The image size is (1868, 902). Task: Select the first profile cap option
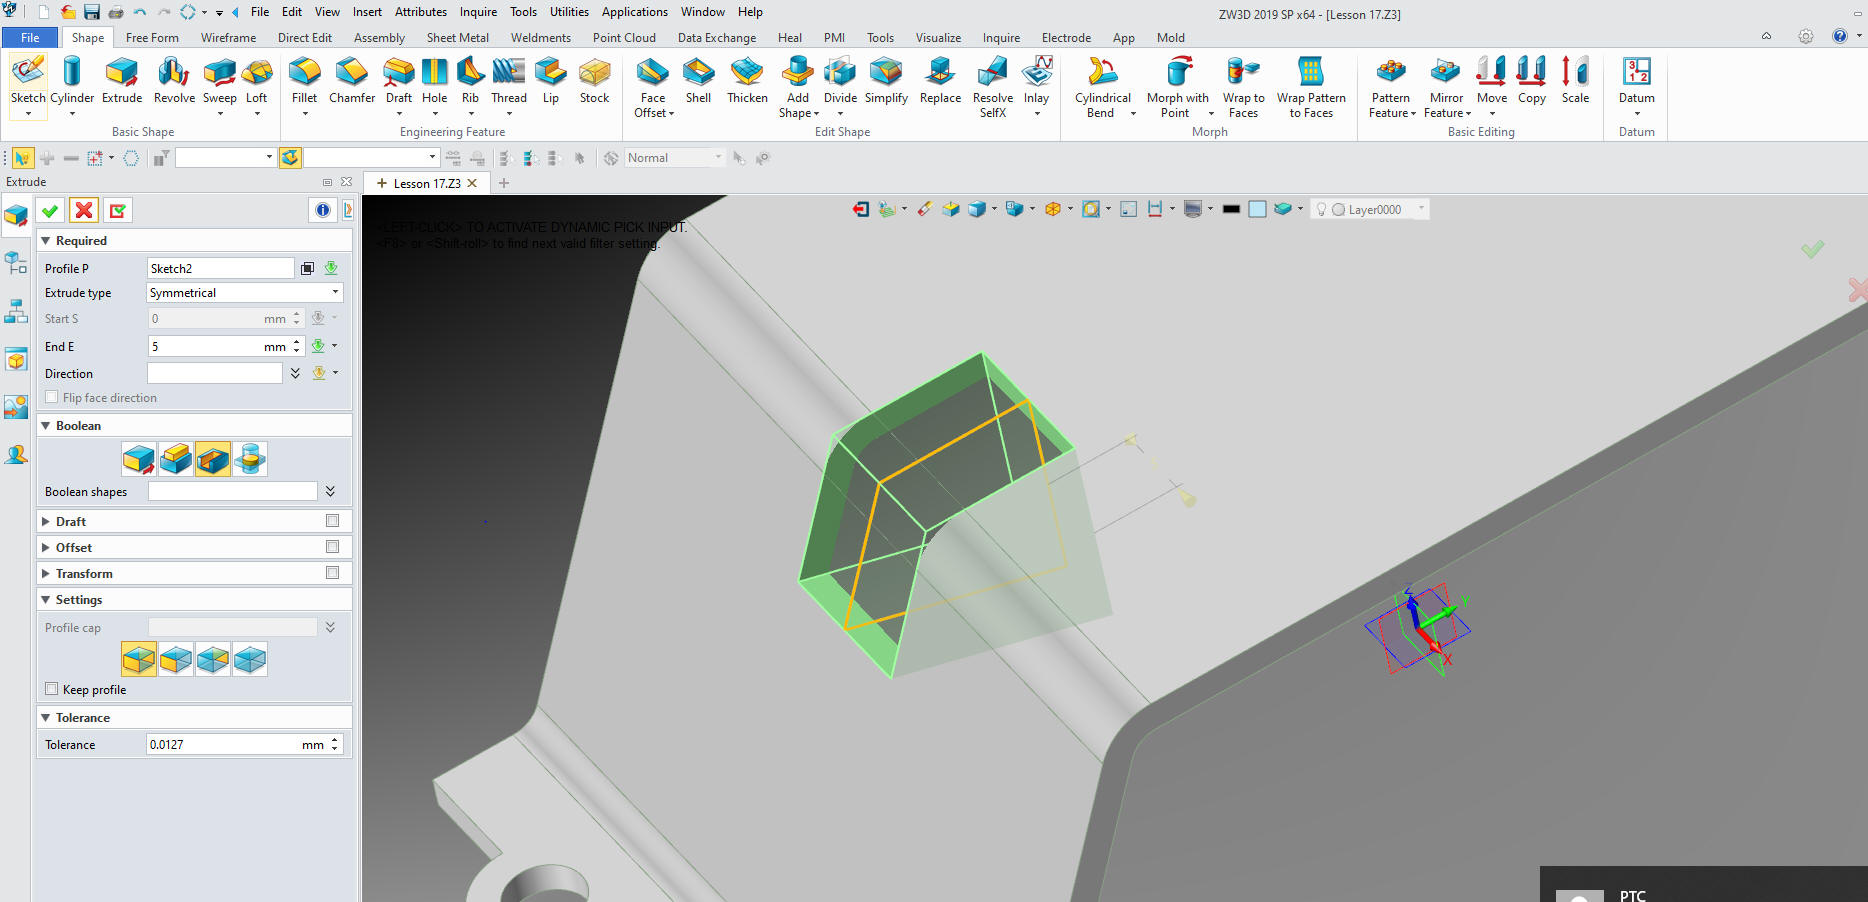[139, 659]
